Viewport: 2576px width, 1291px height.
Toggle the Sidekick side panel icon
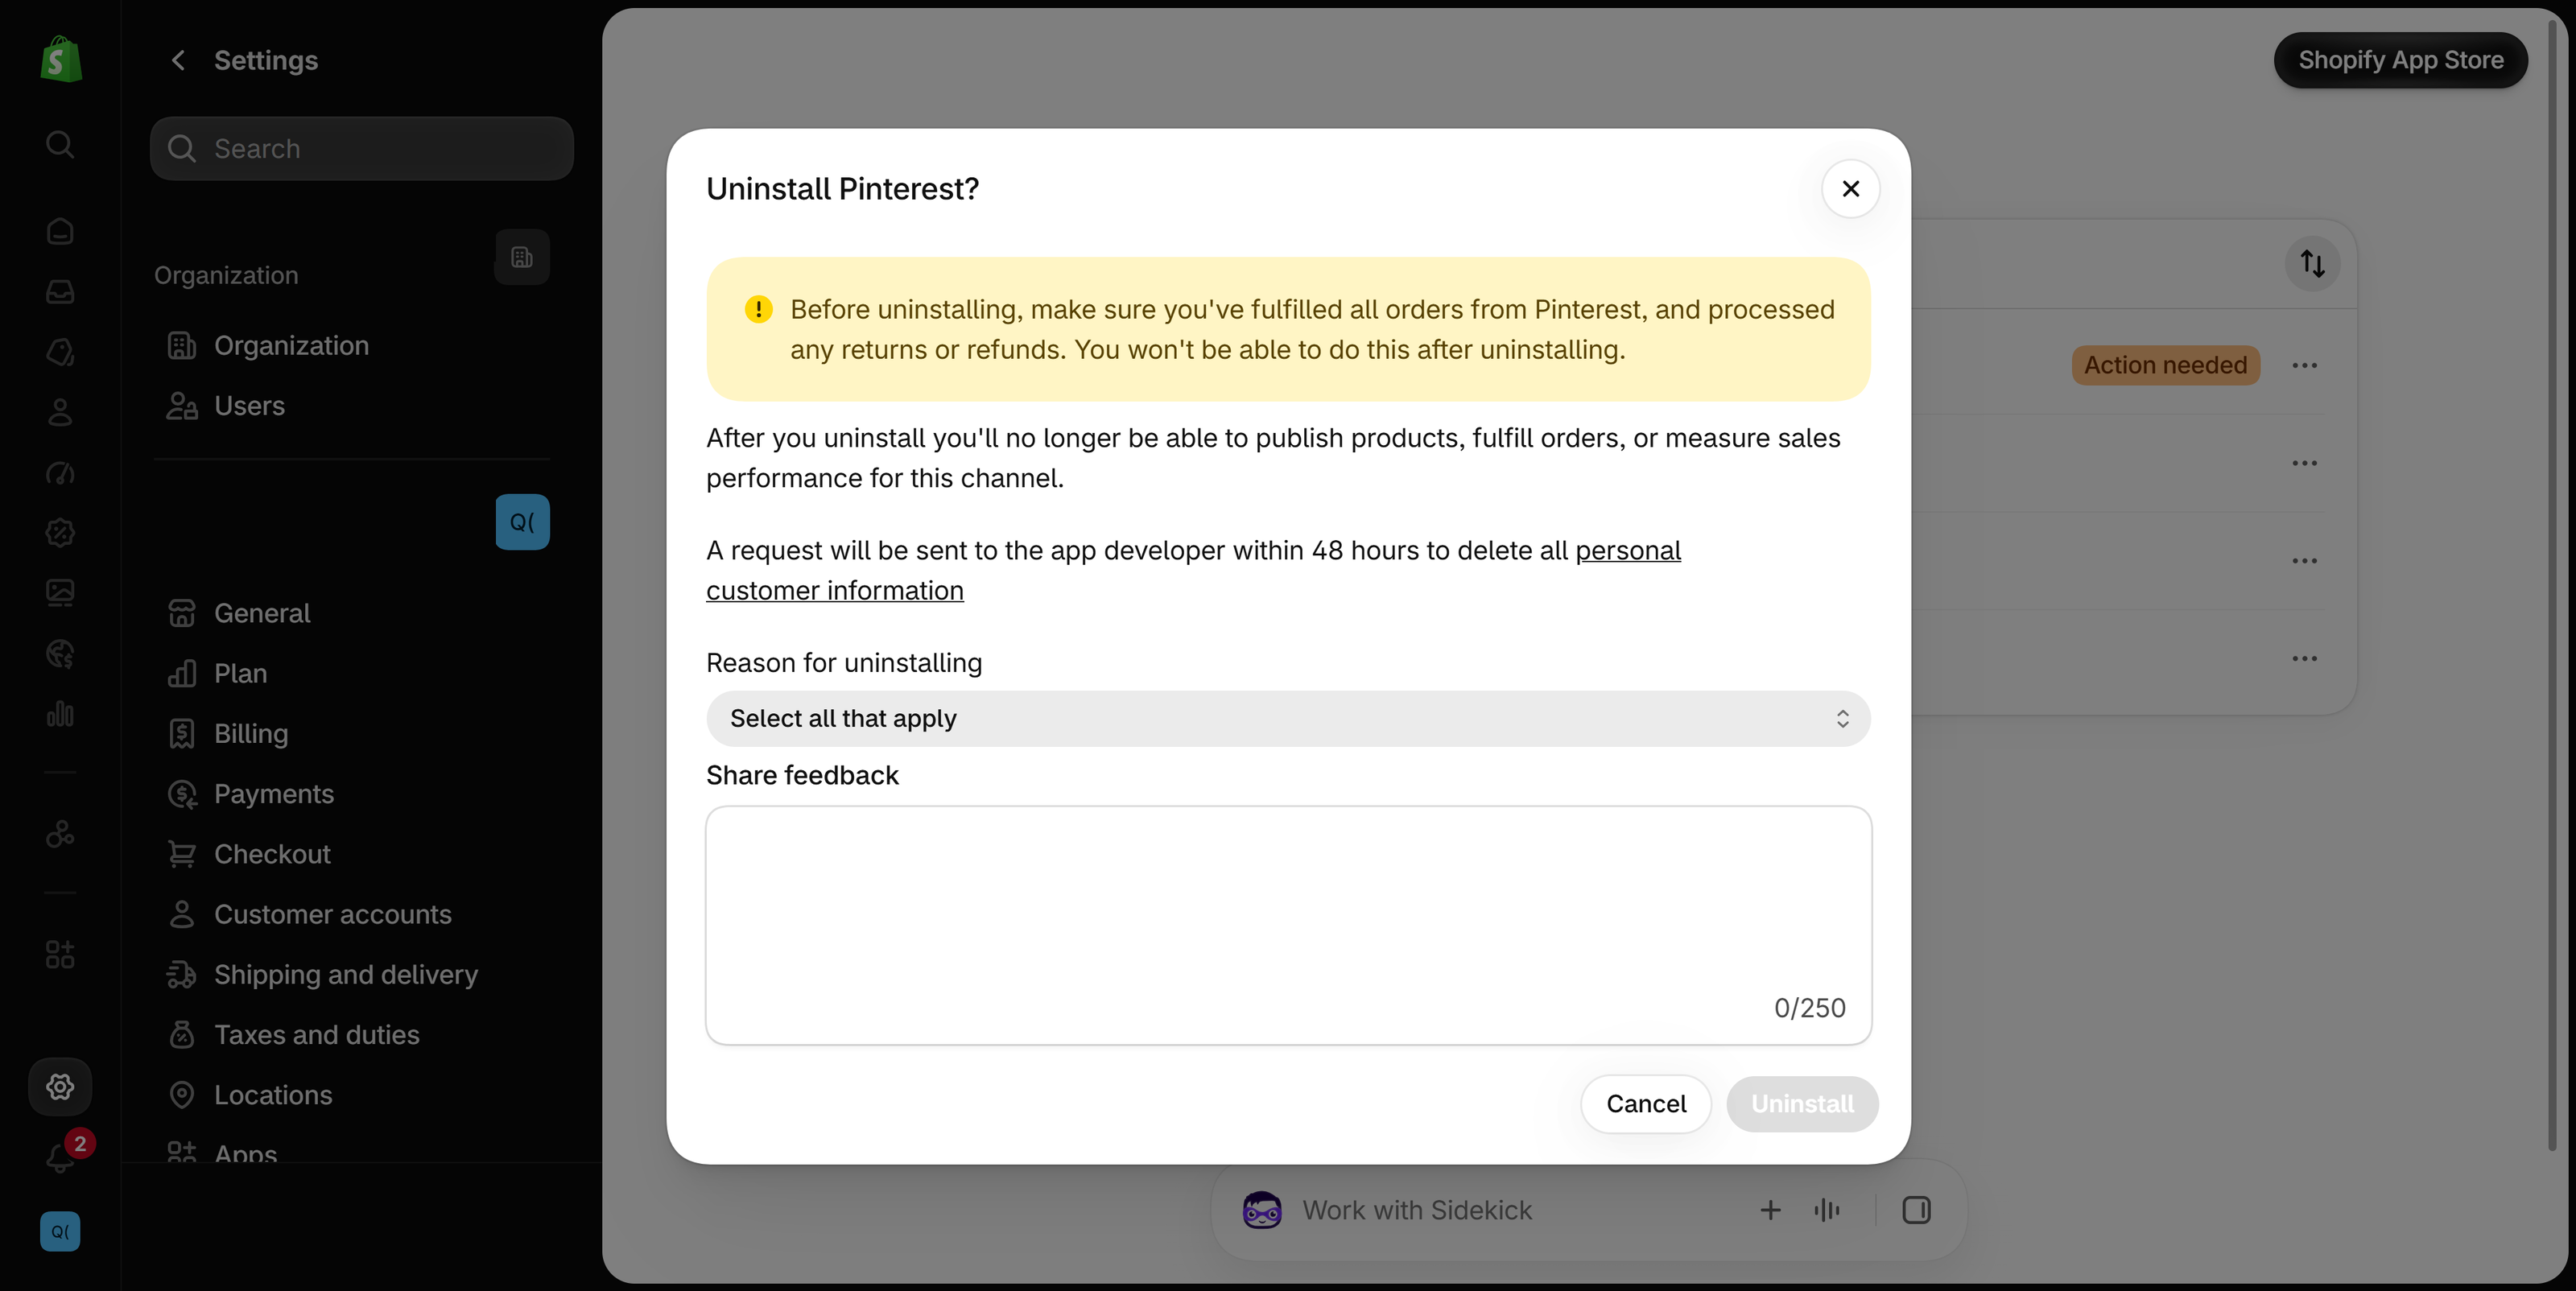(x=1916, y=1210)
